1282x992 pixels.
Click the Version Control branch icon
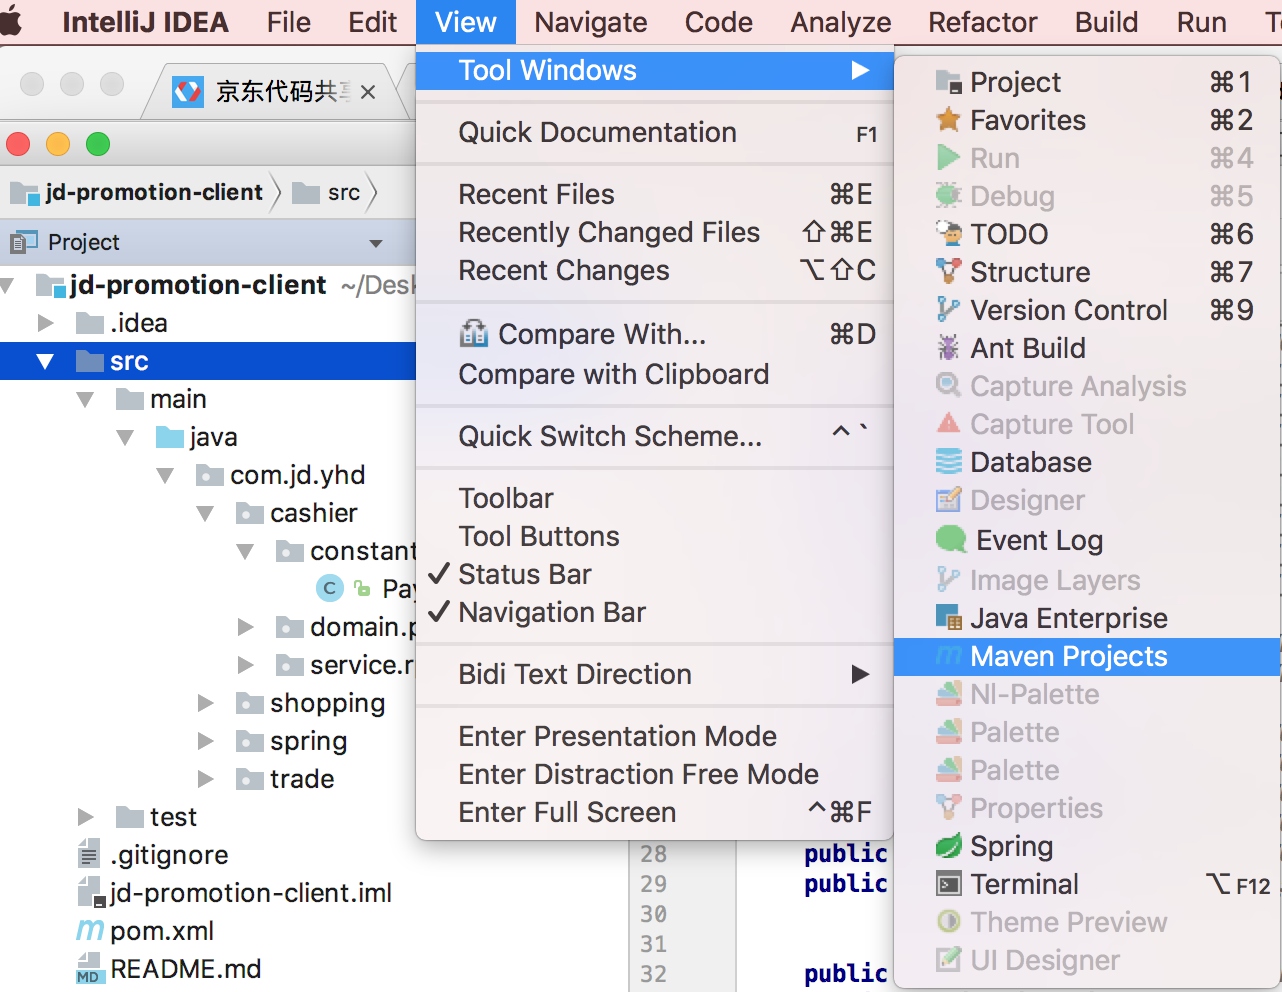click(x=948, y=310)
